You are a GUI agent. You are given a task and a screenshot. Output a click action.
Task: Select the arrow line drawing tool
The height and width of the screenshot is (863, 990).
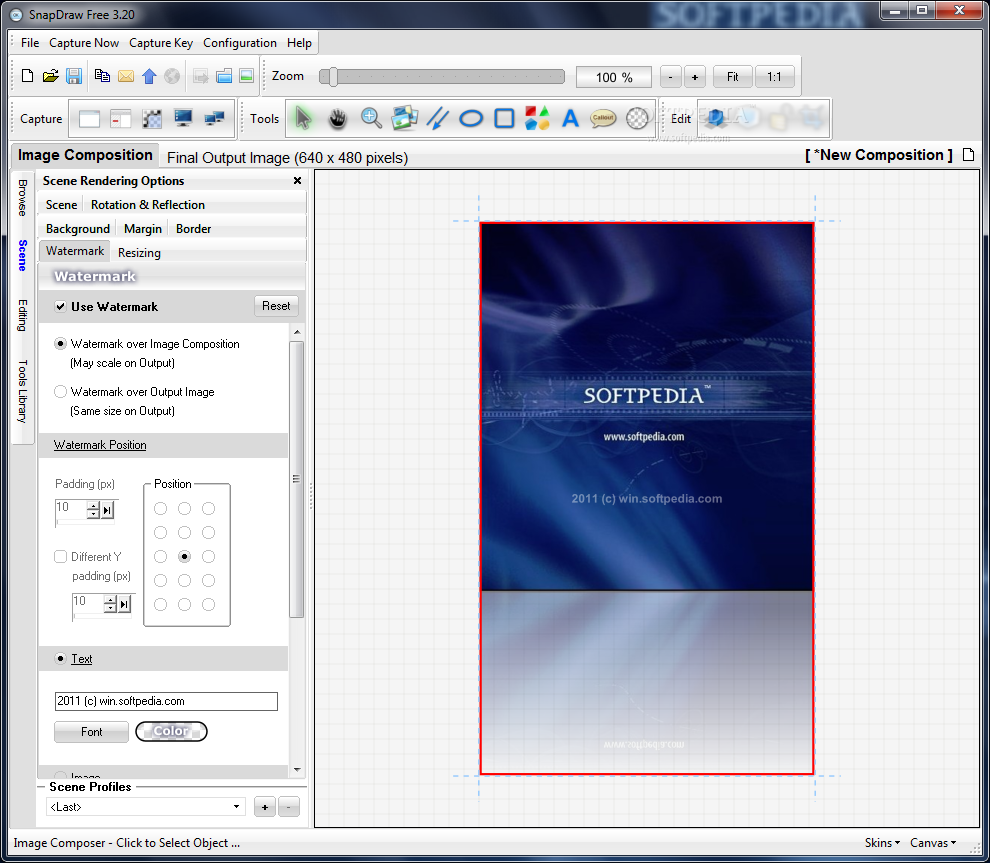pos(438,119)
